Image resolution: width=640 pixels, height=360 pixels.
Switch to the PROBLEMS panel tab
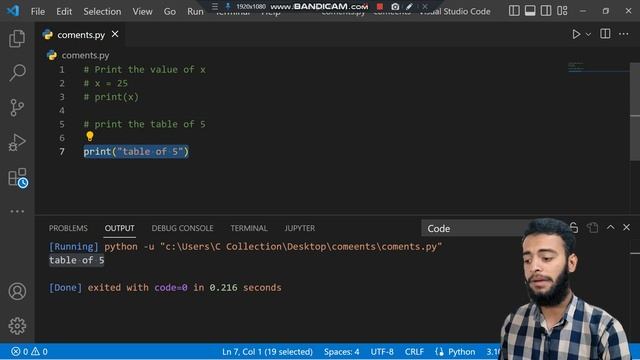[68, 228]
